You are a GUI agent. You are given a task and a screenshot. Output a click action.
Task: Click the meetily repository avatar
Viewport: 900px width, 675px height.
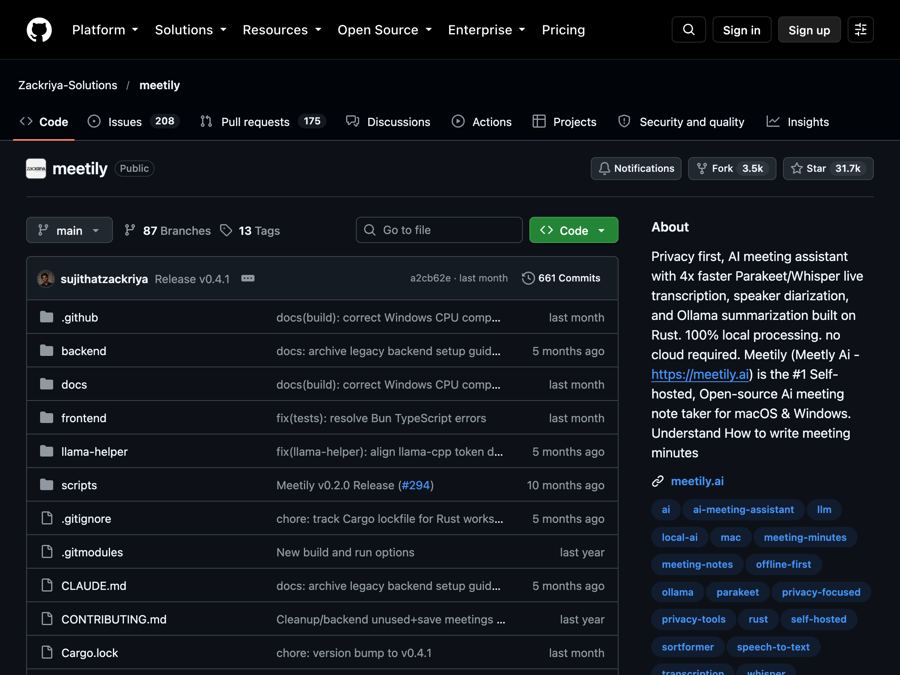(x=36, y=169)
